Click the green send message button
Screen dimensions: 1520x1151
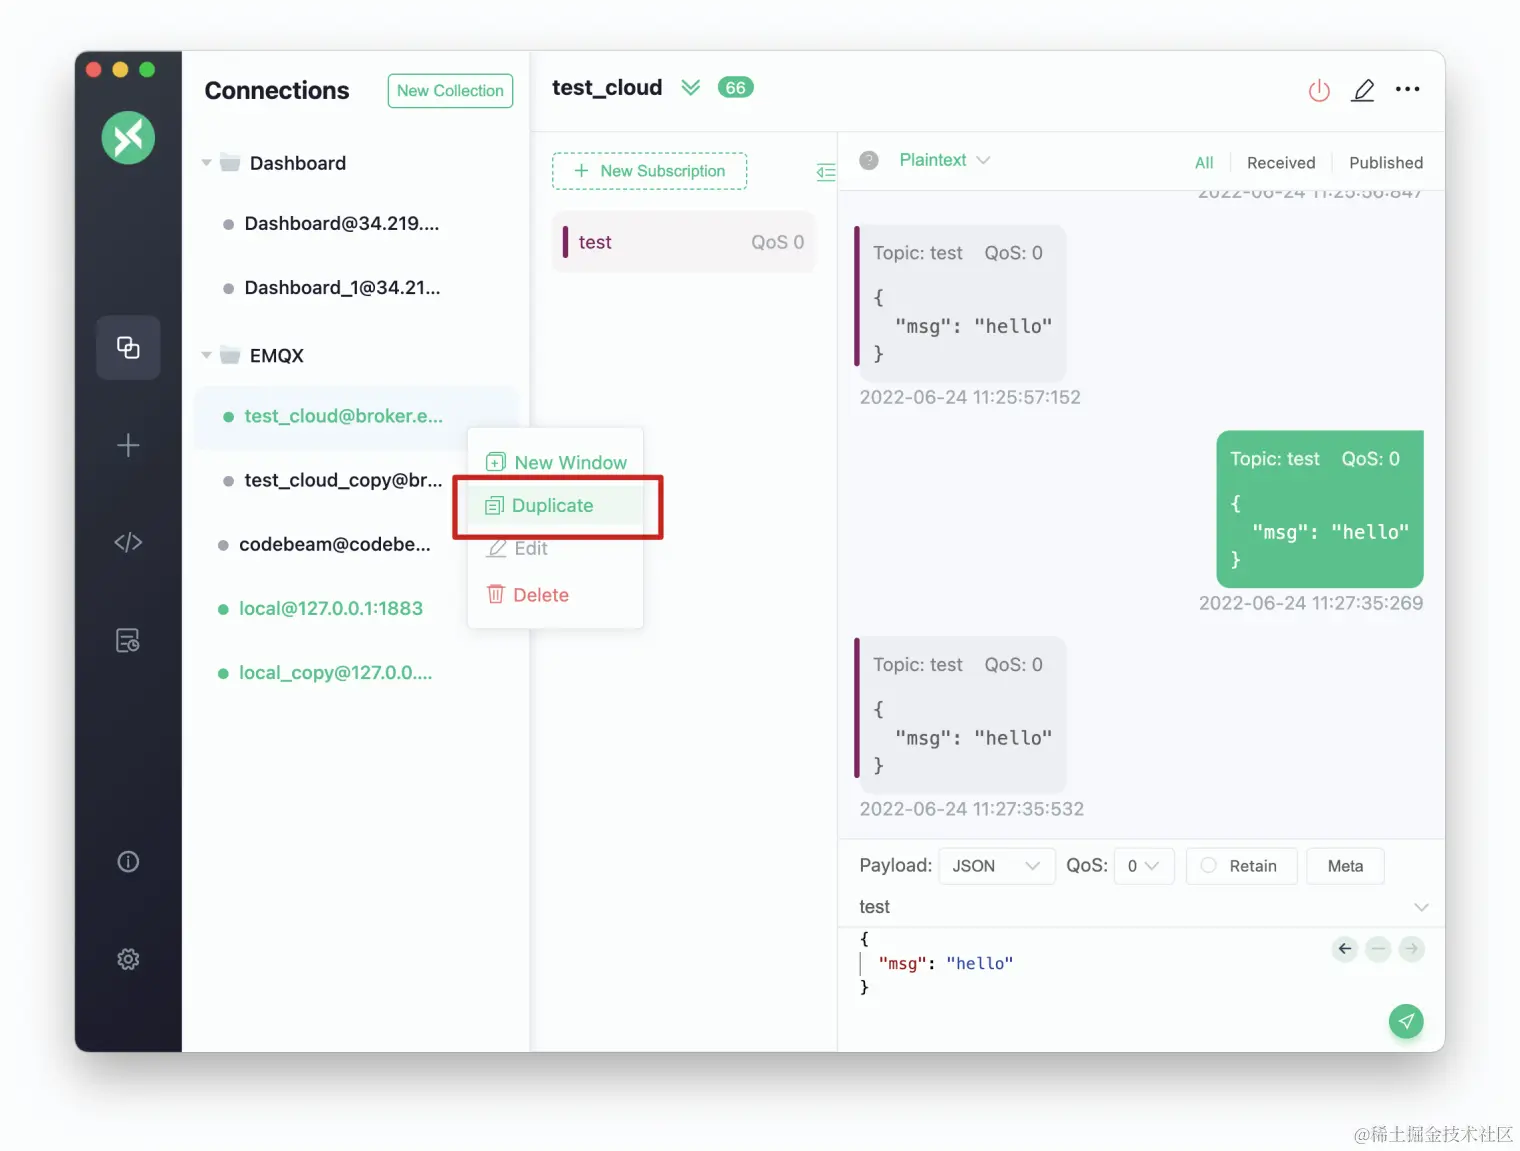[x=1406, y=1021]
